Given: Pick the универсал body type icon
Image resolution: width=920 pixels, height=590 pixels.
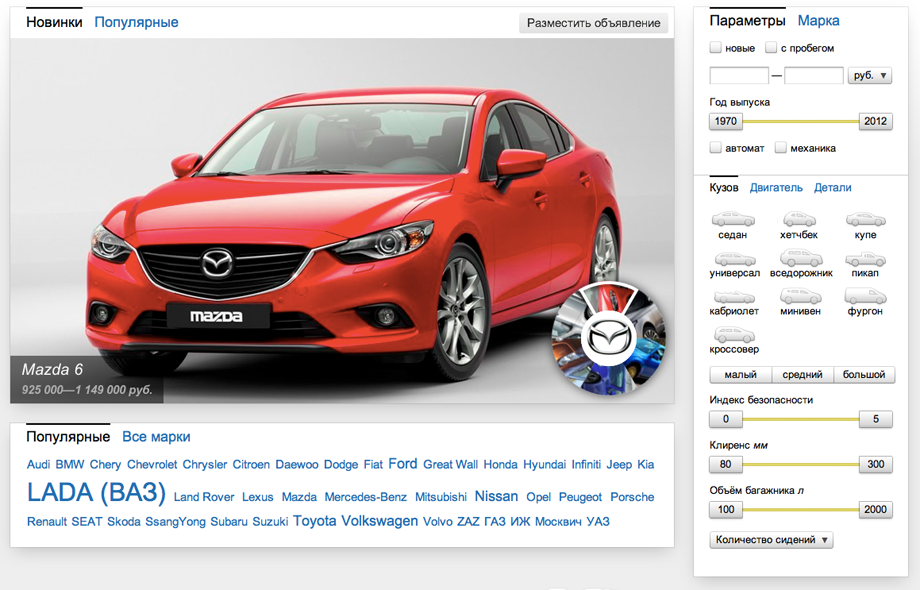Looking at the screenshot, I should click(x=735, y=259).
